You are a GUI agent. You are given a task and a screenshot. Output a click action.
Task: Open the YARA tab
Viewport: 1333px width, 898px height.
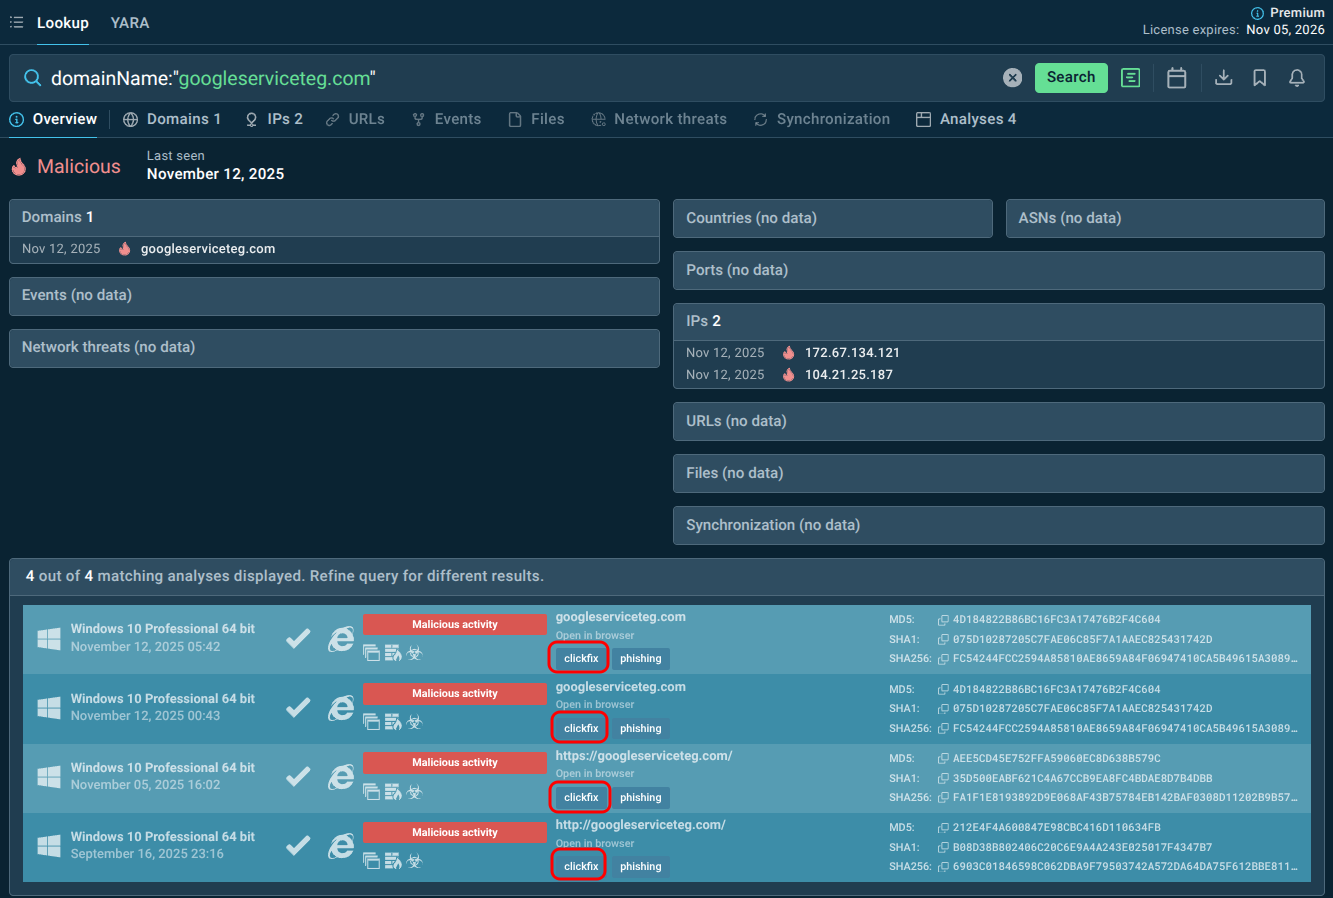tap(130, 23)
